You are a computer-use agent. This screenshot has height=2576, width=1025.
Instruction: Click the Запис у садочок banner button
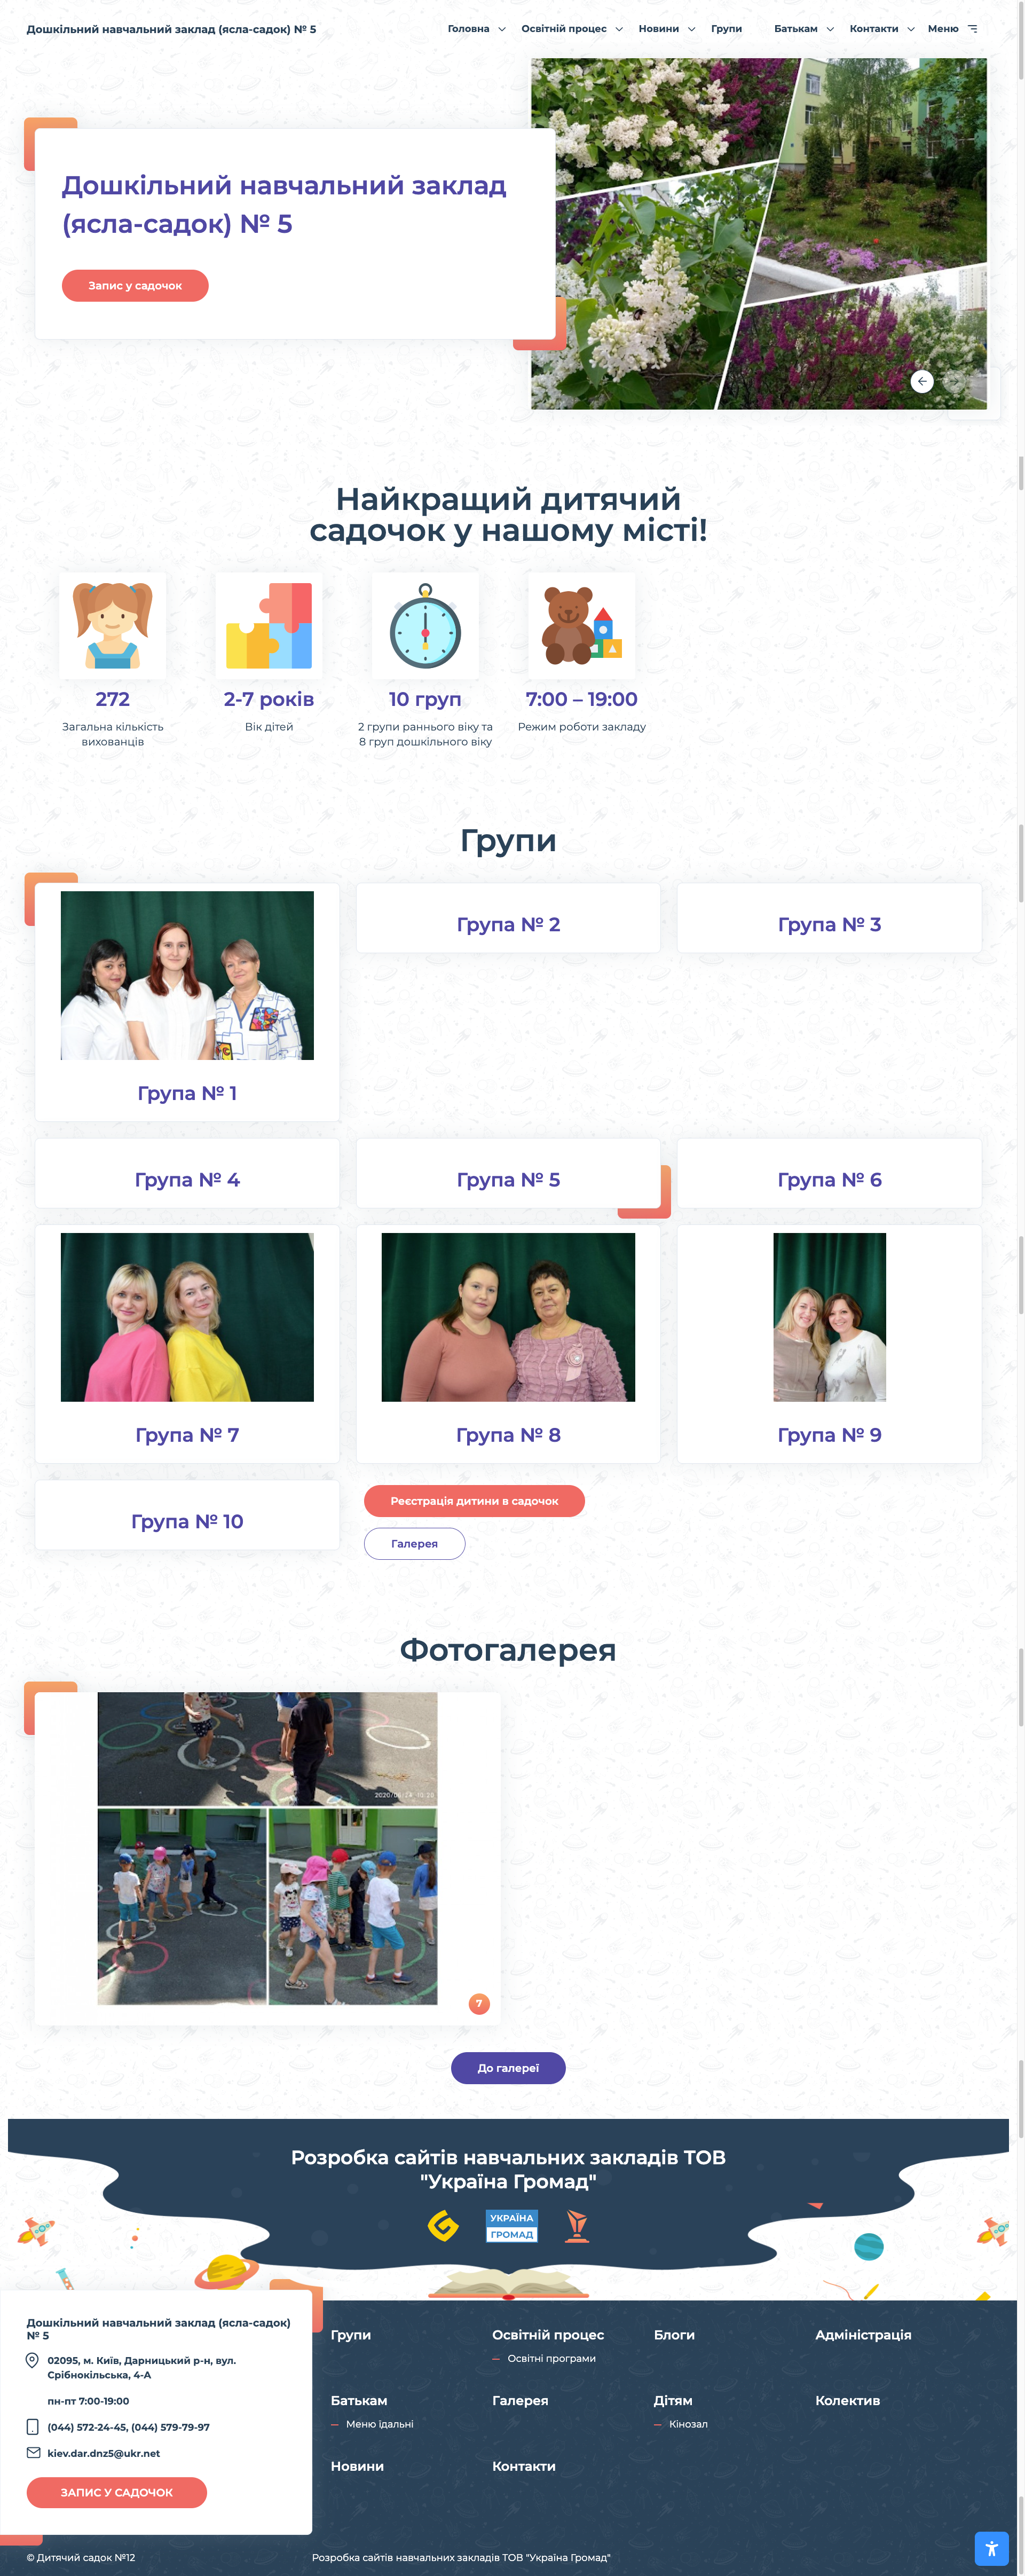(135, 286)
